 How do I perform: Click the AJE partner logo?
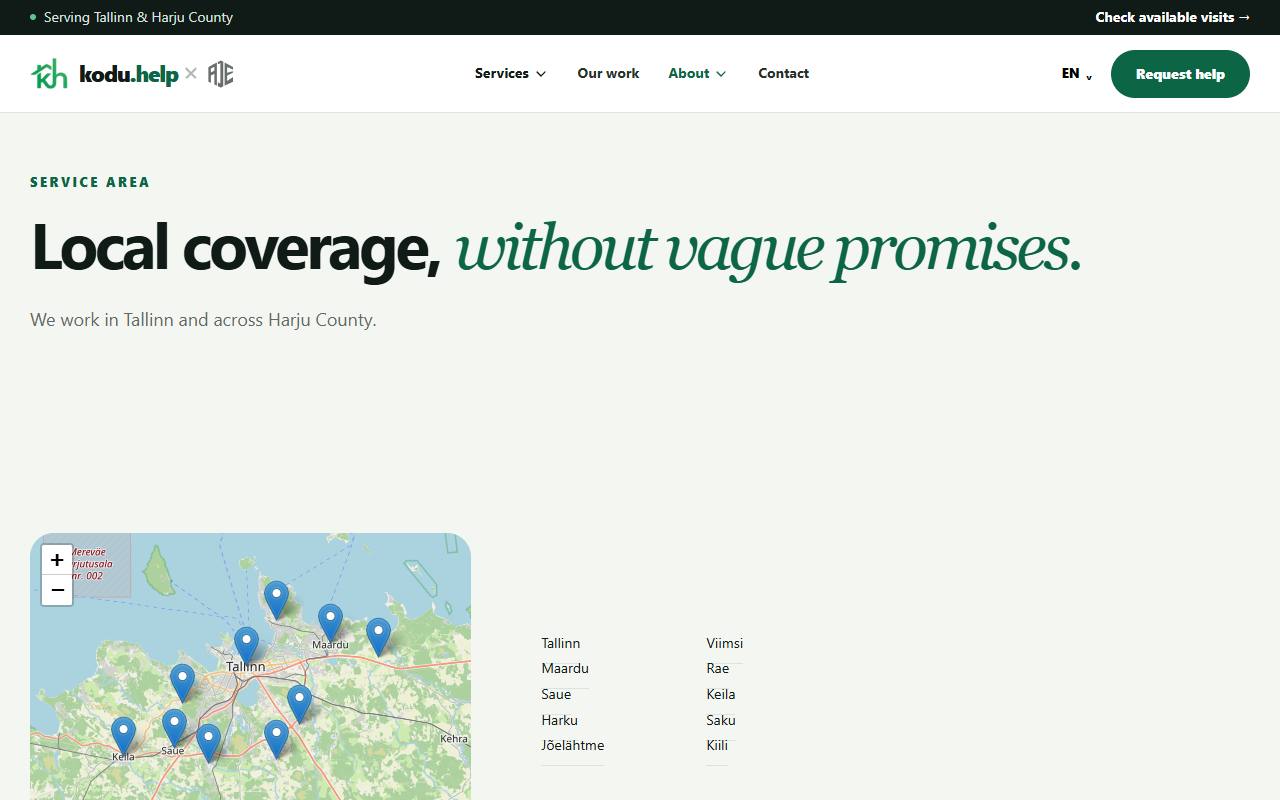pyautogui.click(x=221, y=74)
